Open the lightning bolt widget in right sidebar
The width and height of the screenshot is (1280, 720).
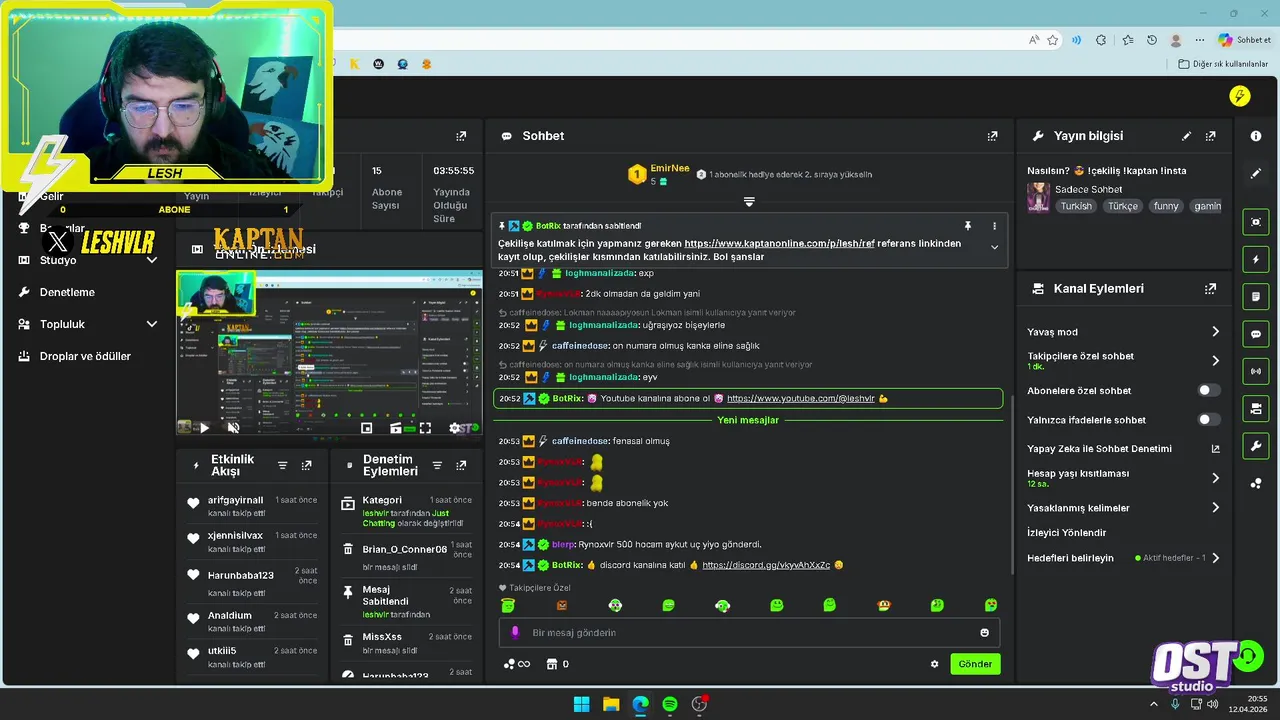(x=1256, y=259)
